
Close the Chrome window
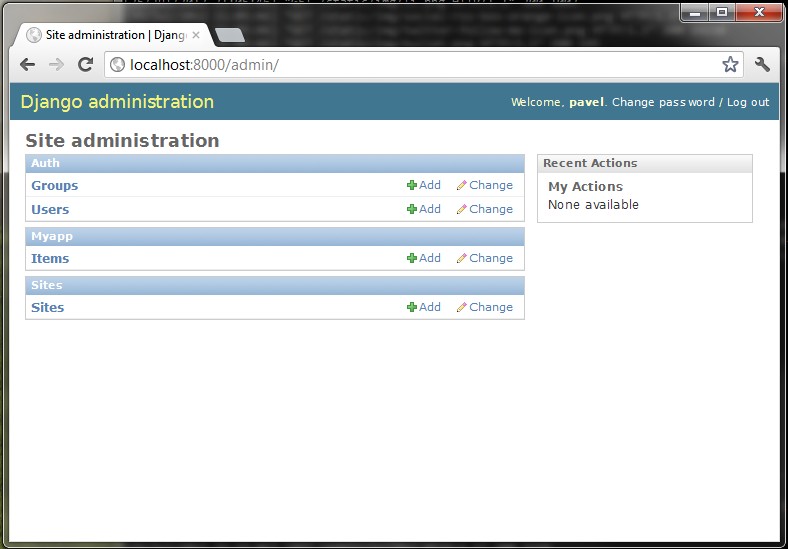coord(759,12)
